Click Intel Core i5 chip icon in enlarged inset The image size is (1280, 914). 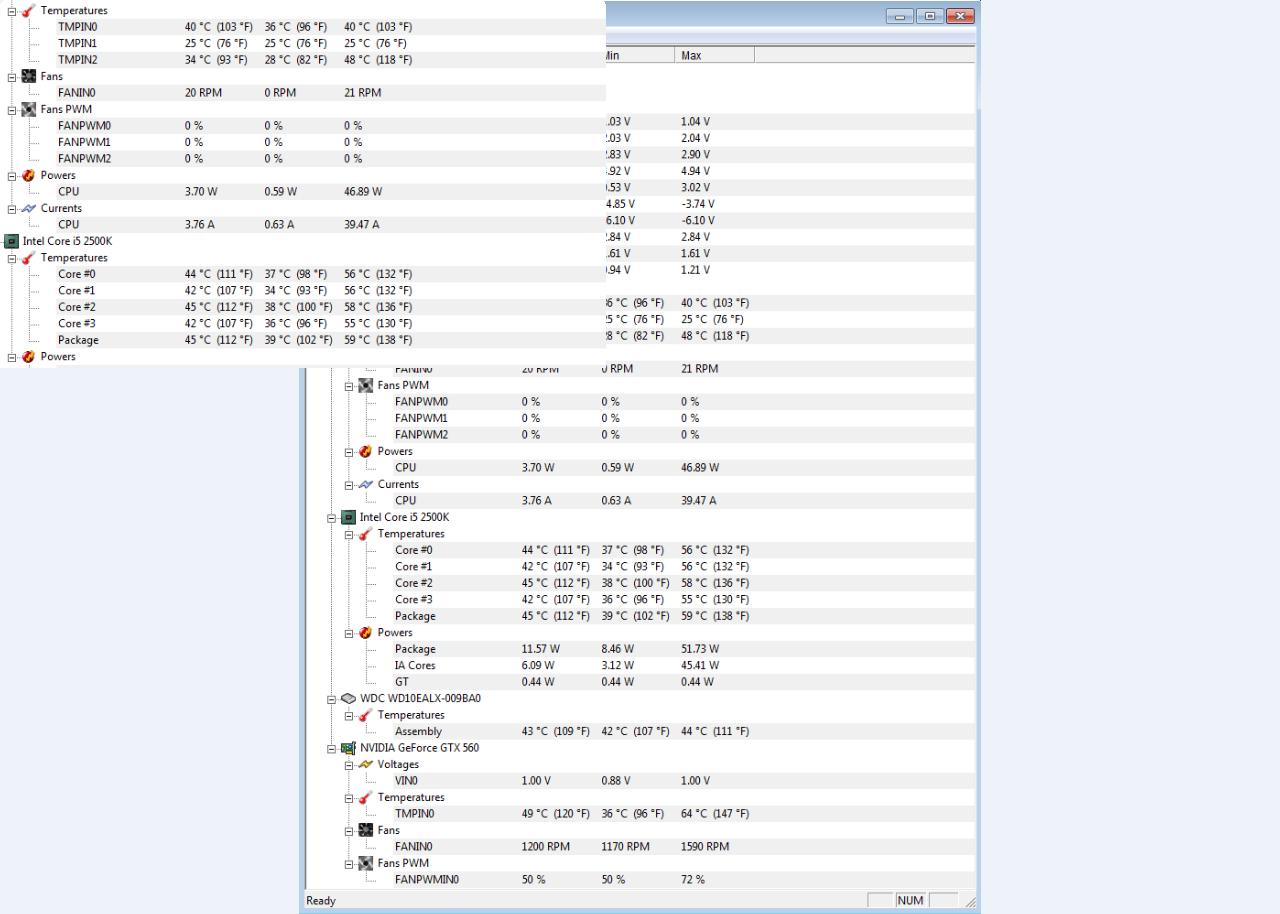pyautogui.click(x=11, y=241)
